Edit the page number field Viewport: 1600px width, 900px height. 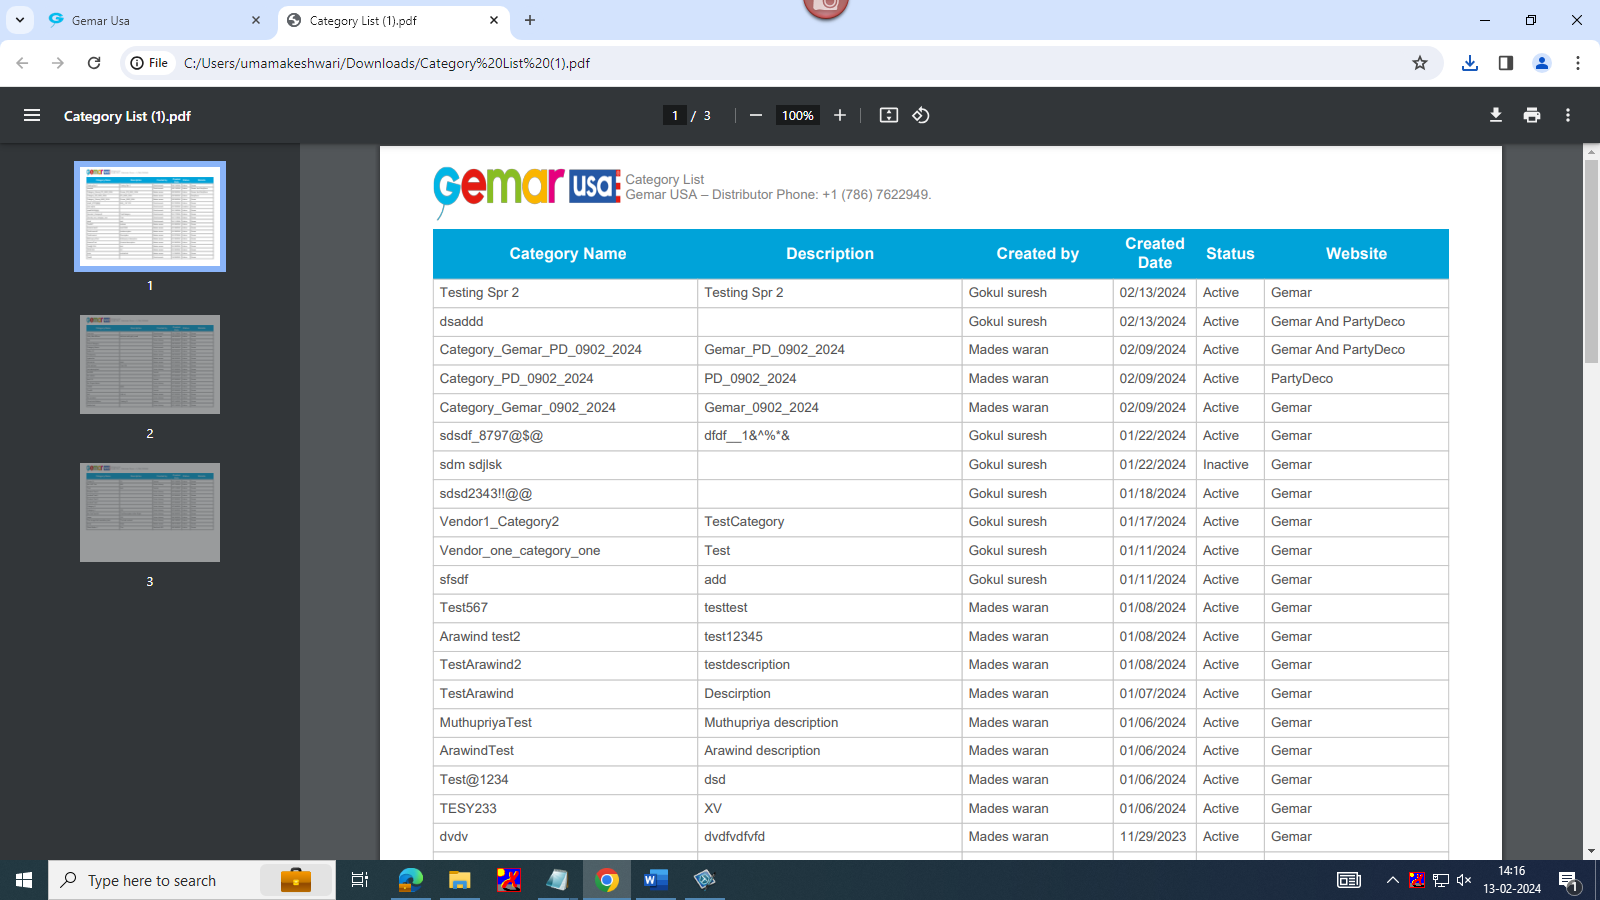[675, 115]
